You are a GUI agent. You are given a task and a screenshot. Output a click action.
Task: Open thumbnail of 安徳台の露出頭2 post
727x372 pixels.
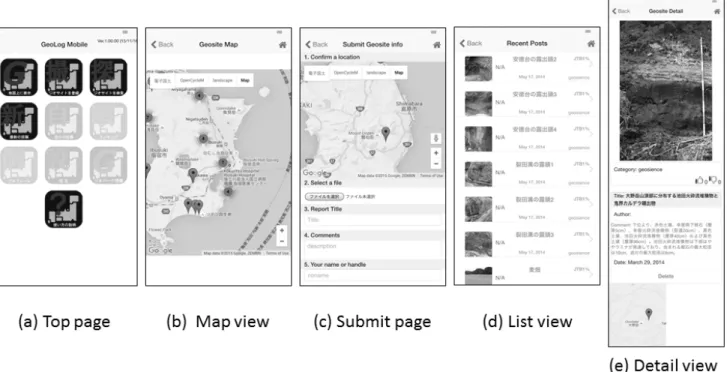[478, 69]
